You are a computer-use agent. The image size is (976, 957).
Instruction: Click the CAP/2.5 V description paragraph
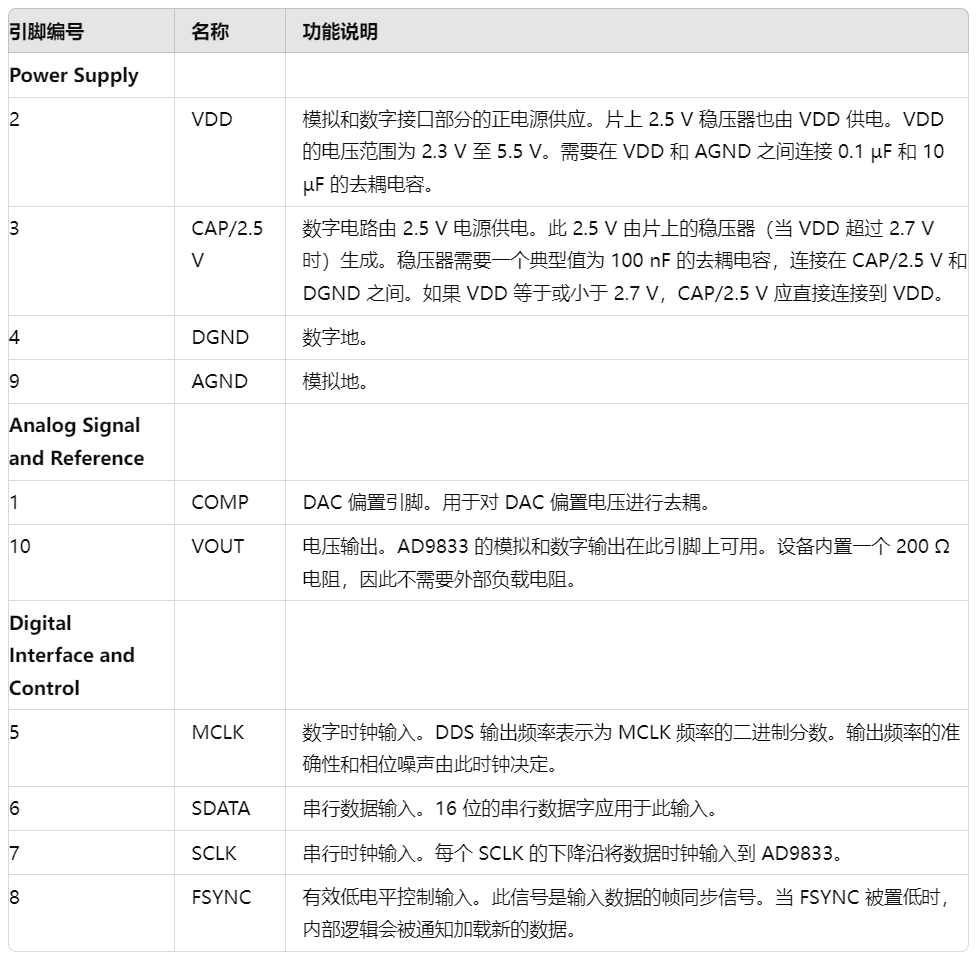coord(634,260)
